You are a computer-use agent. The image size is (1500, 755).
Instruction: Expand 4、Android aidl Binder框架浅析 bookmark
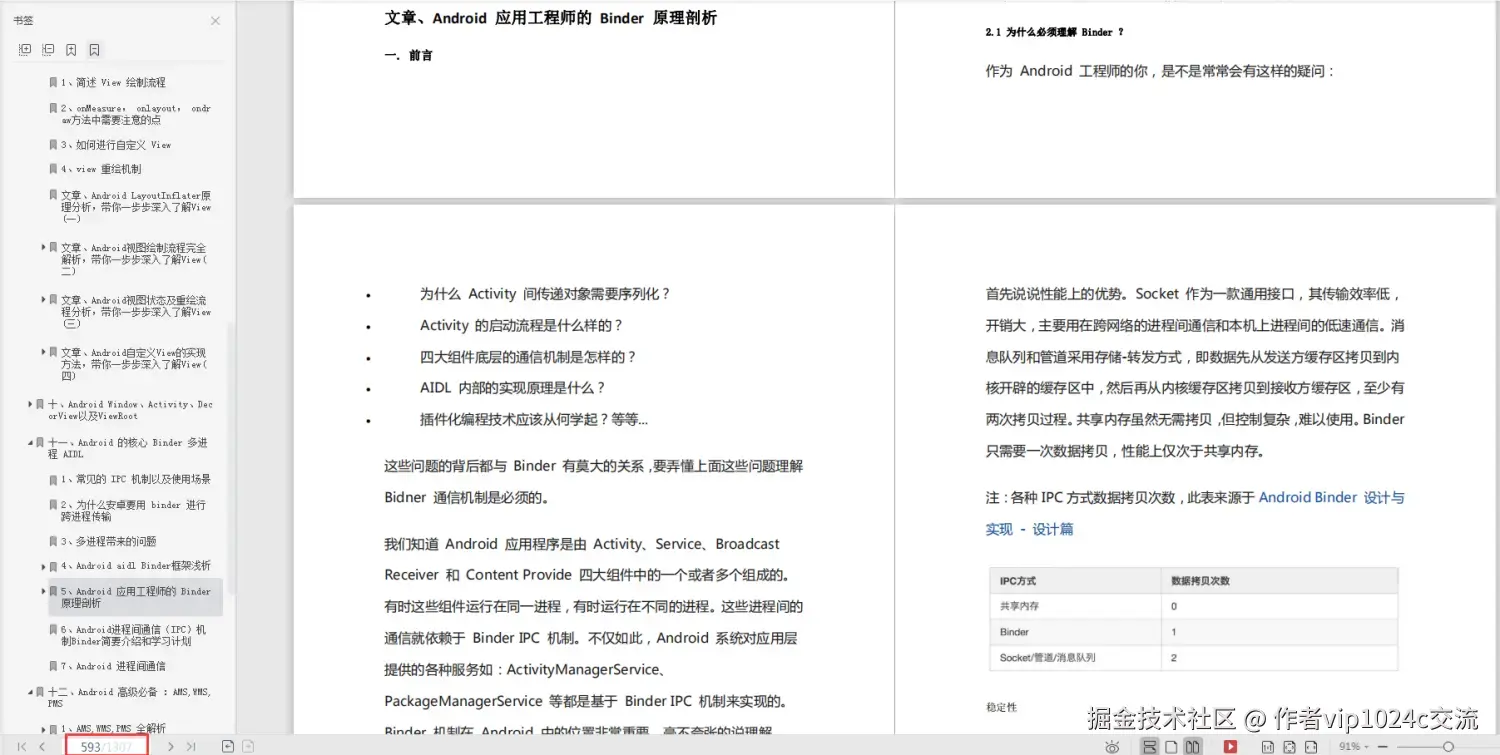[x=43, y=565]
